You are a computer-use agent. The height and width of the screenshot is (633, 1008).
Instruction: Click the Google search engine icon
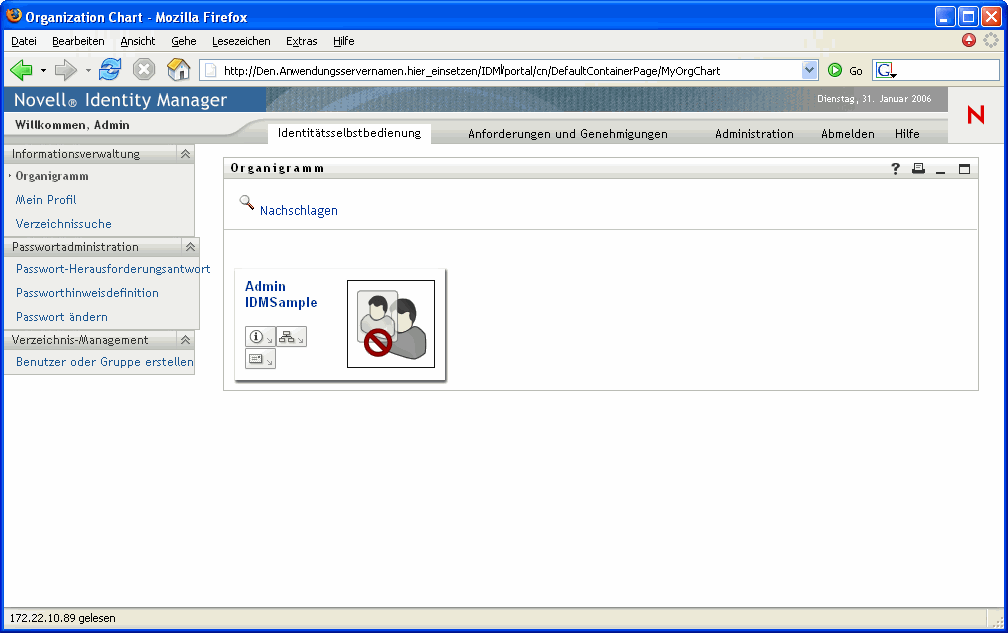(886, 71)
